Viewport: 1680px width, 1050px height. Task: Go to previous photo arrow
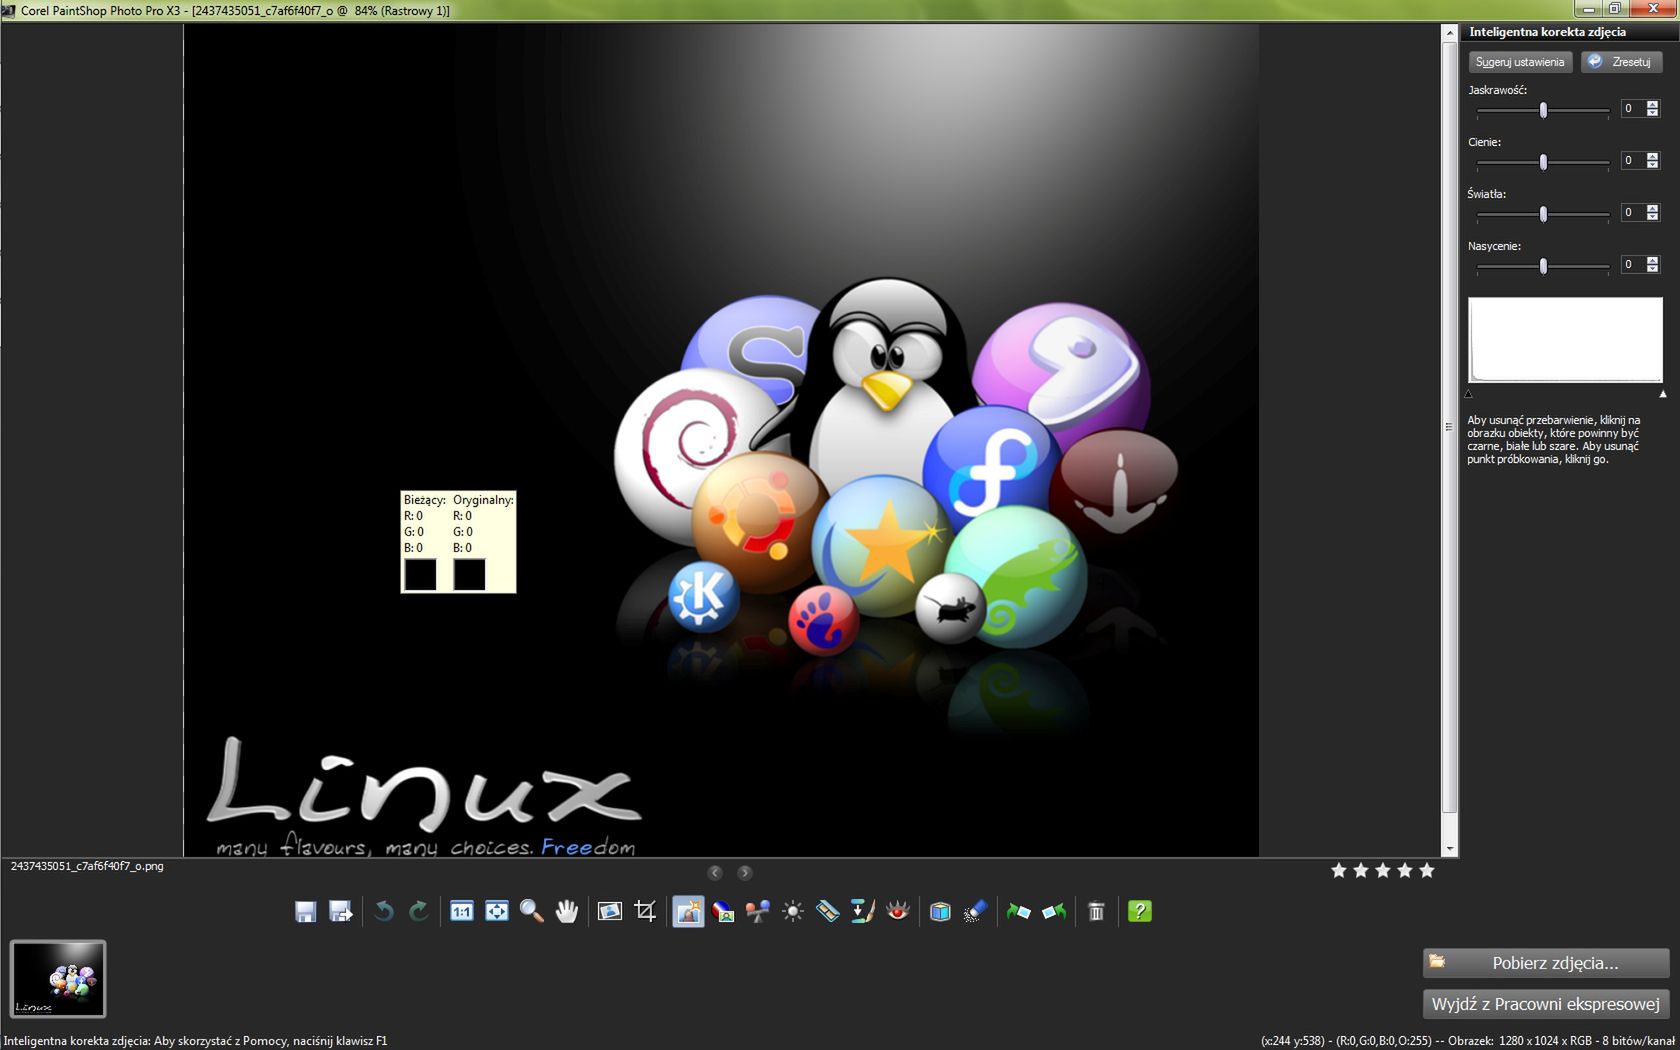click(715, 873)
